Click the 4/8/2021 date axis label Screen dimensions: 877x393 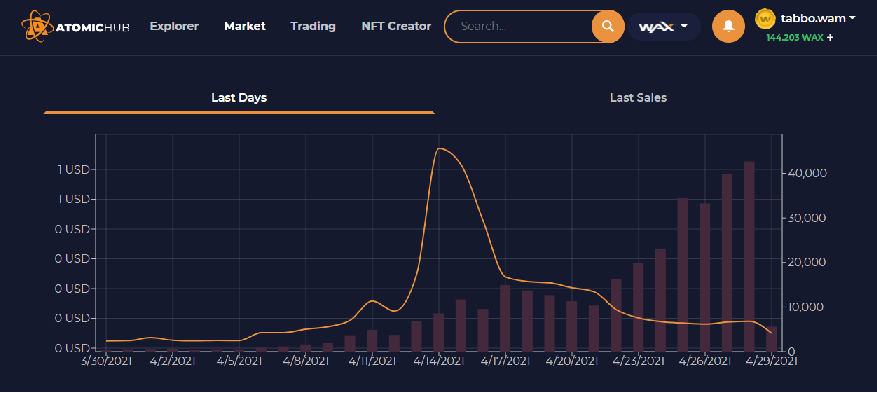pos(305,361)
